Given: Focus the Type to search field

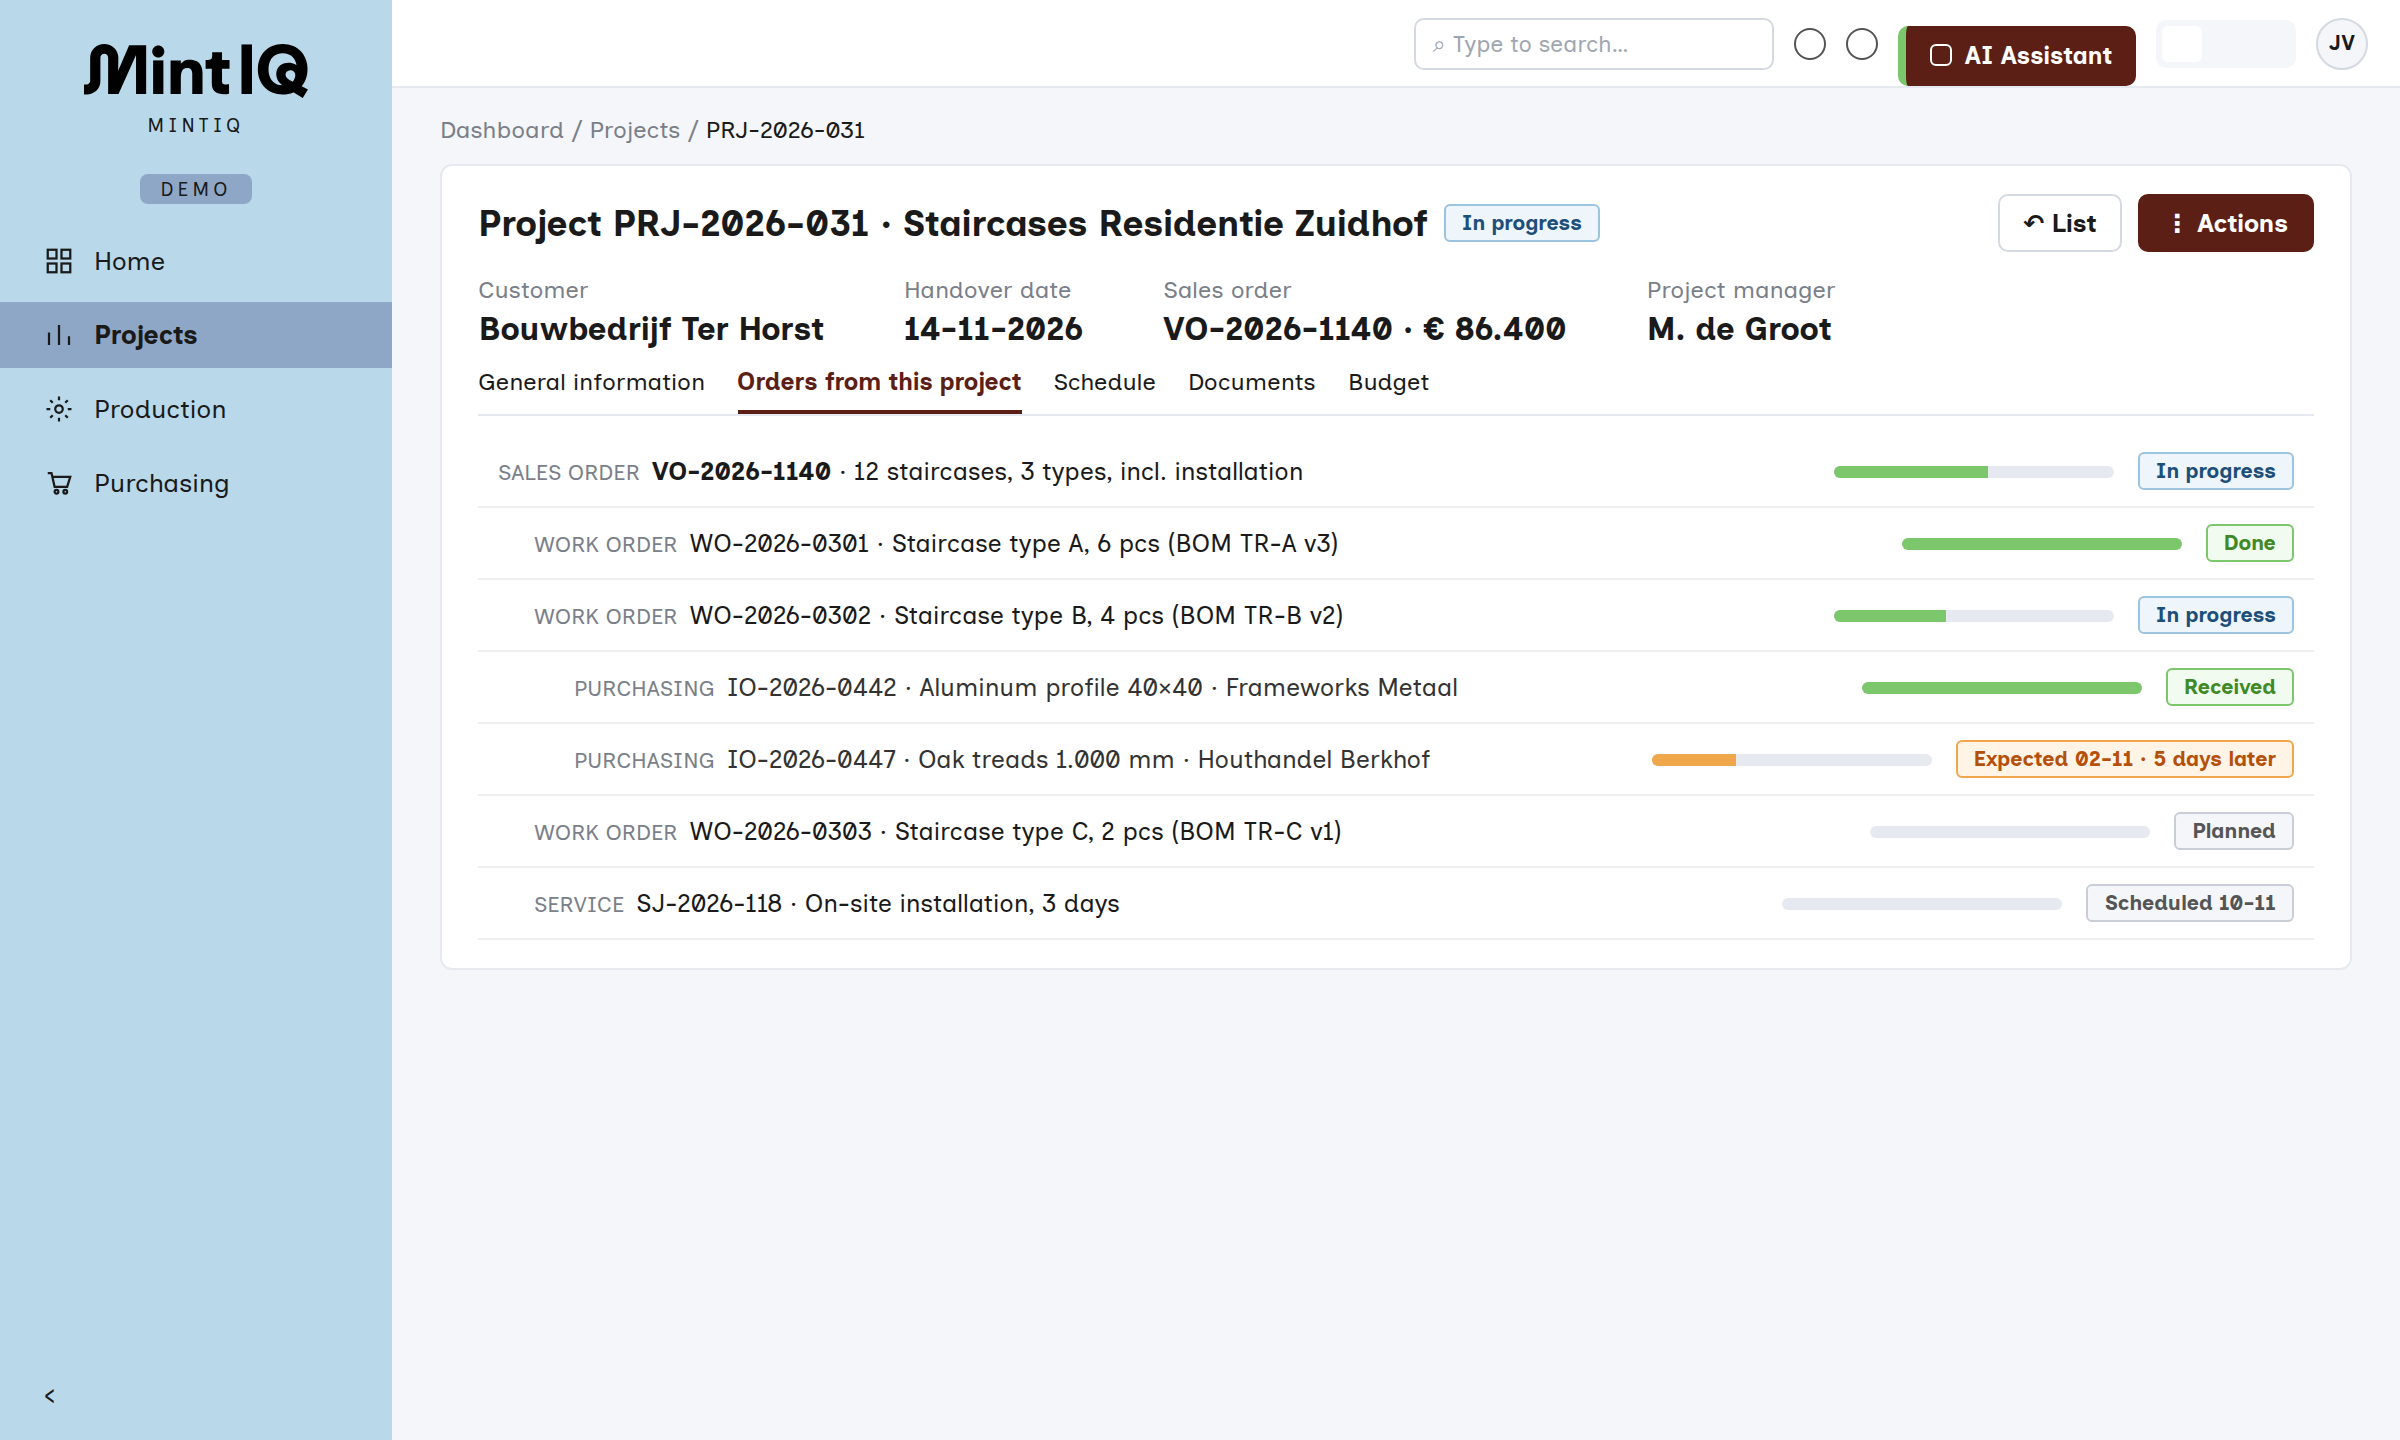Looking at the screenshot, I should click(x=1594, y=44).
